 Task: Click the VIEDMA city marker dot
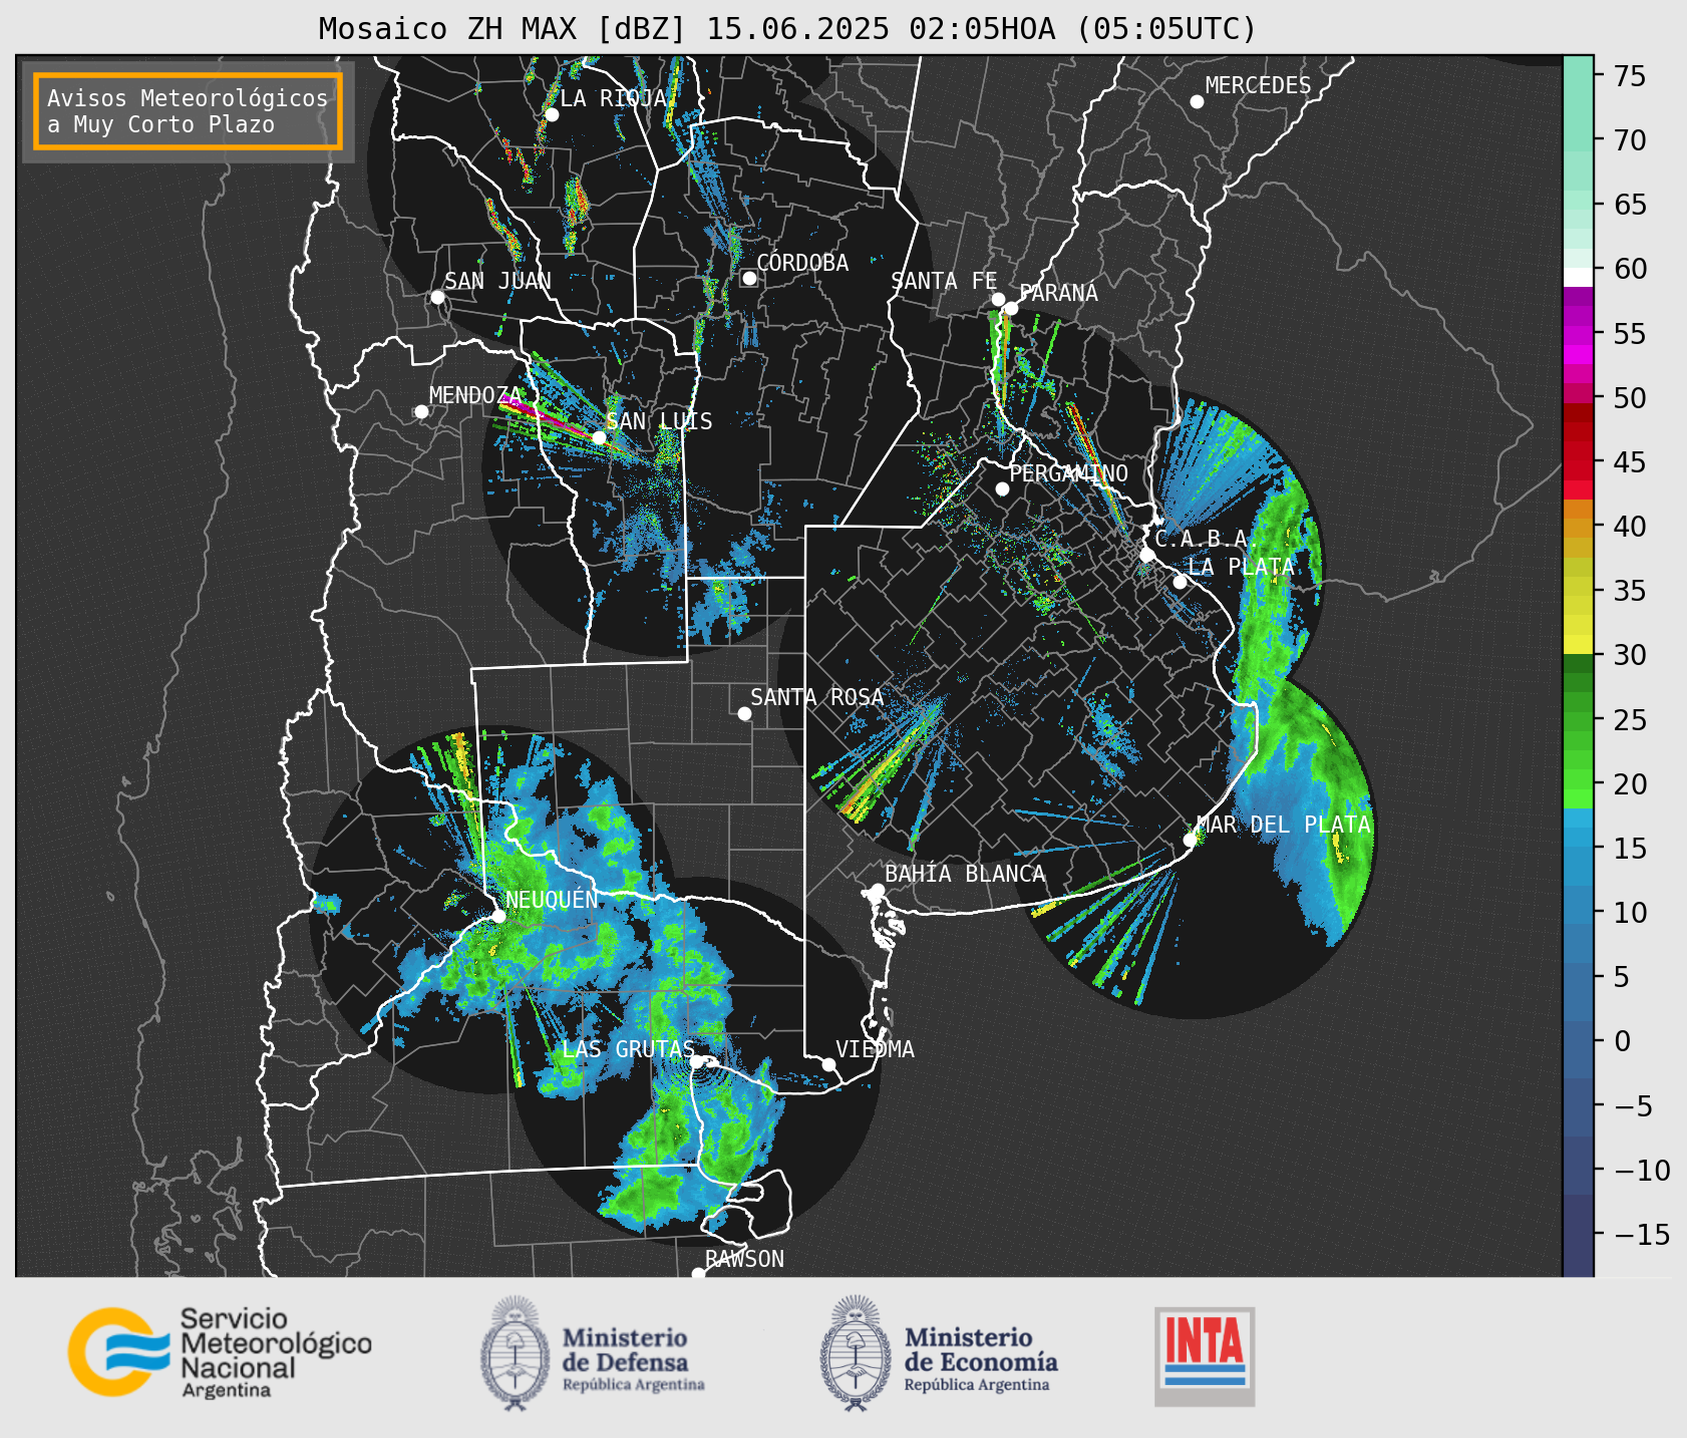[x=828, y=1064]
